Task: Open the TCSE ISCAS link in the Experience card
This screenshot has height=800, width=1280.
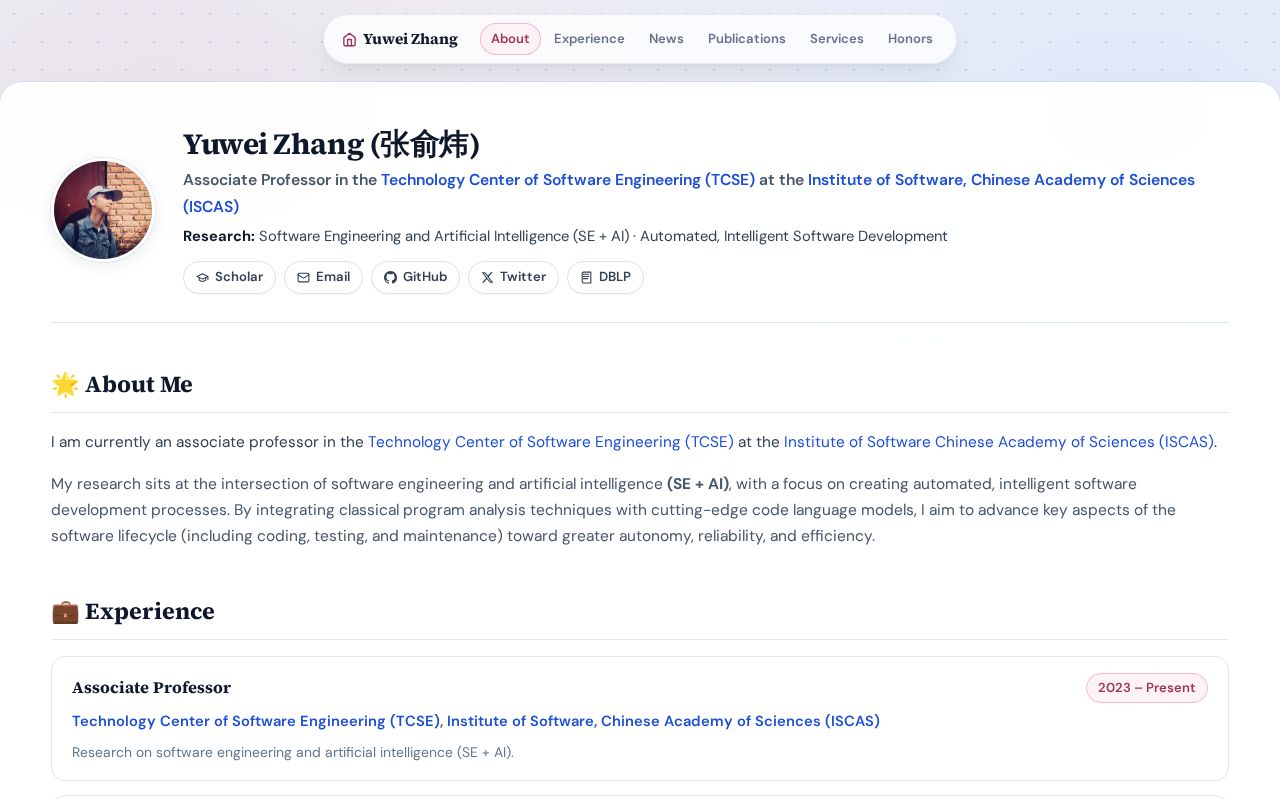Action: pos(476,721)
